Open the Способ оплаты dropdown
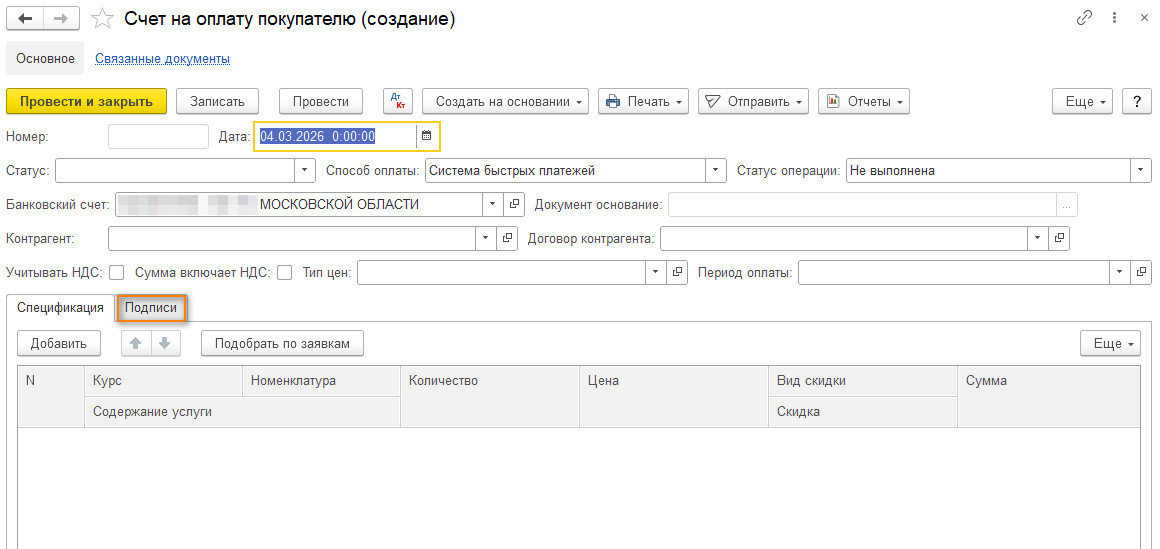 pyautogui.click(x=715, y=171)
